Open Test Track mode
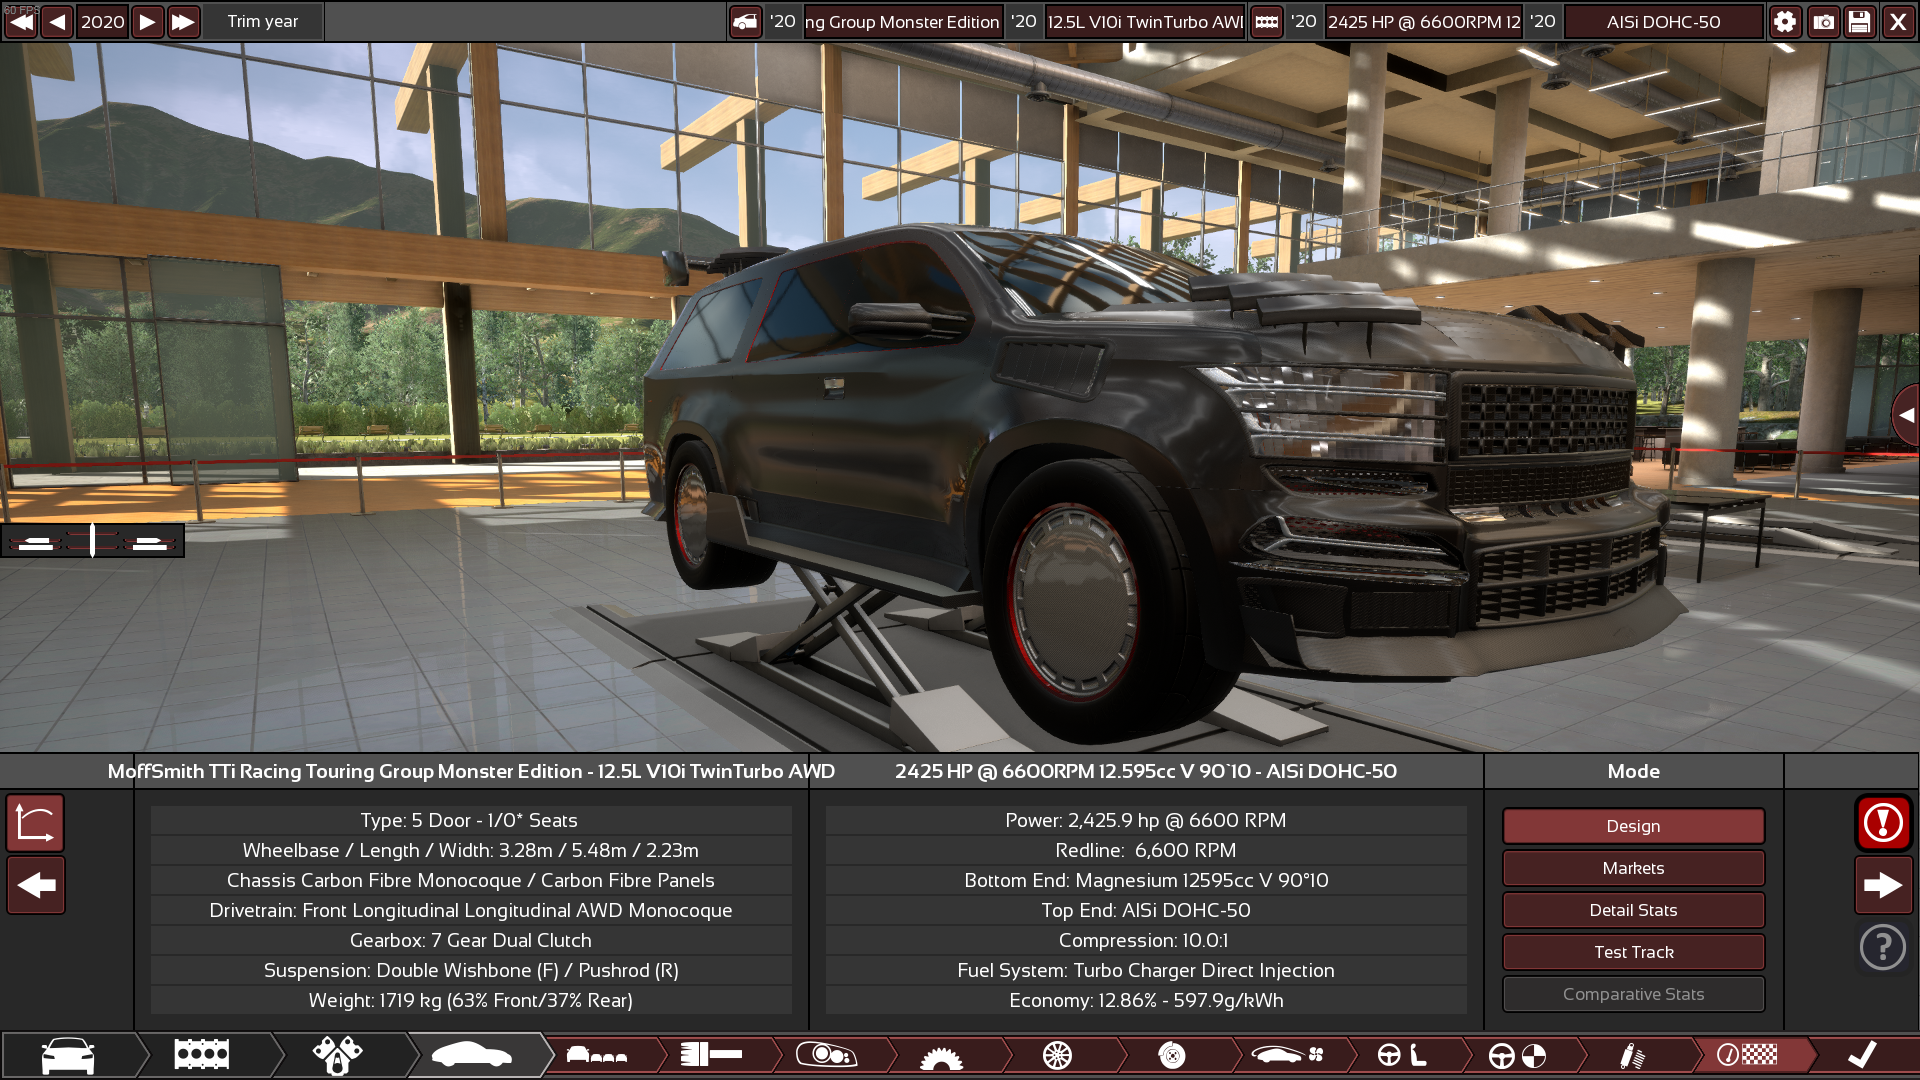 (1633, 952)
